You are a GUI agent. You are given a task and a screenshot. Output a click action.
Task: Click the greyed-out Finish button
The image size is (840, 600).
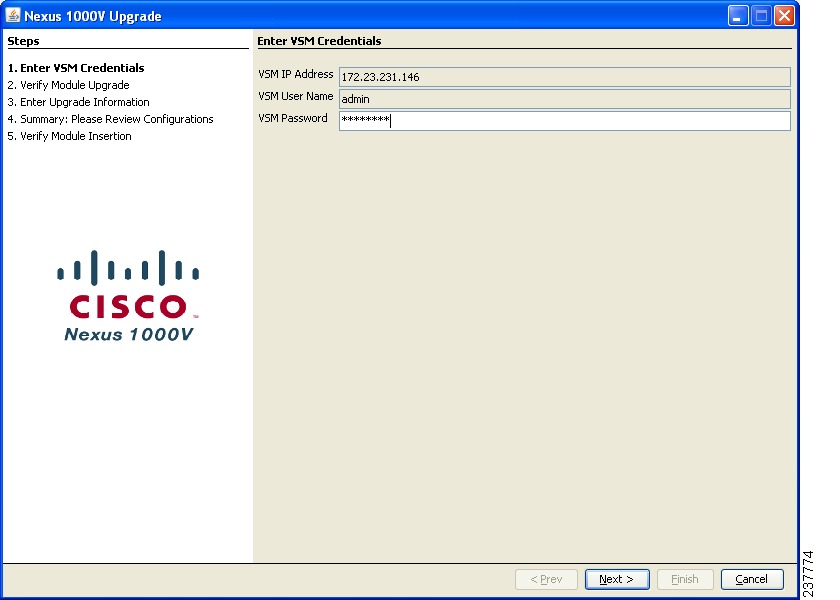(685, 579)
